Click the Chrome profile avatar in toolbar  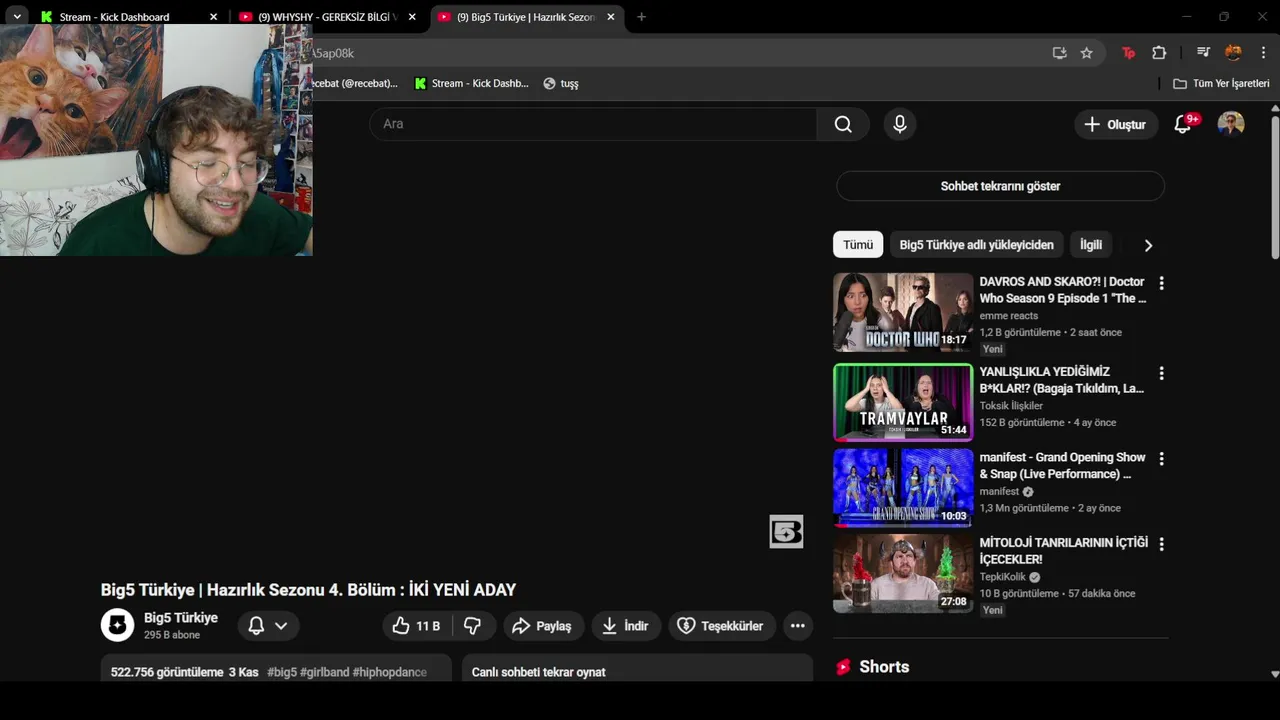tap(1233, 53)
